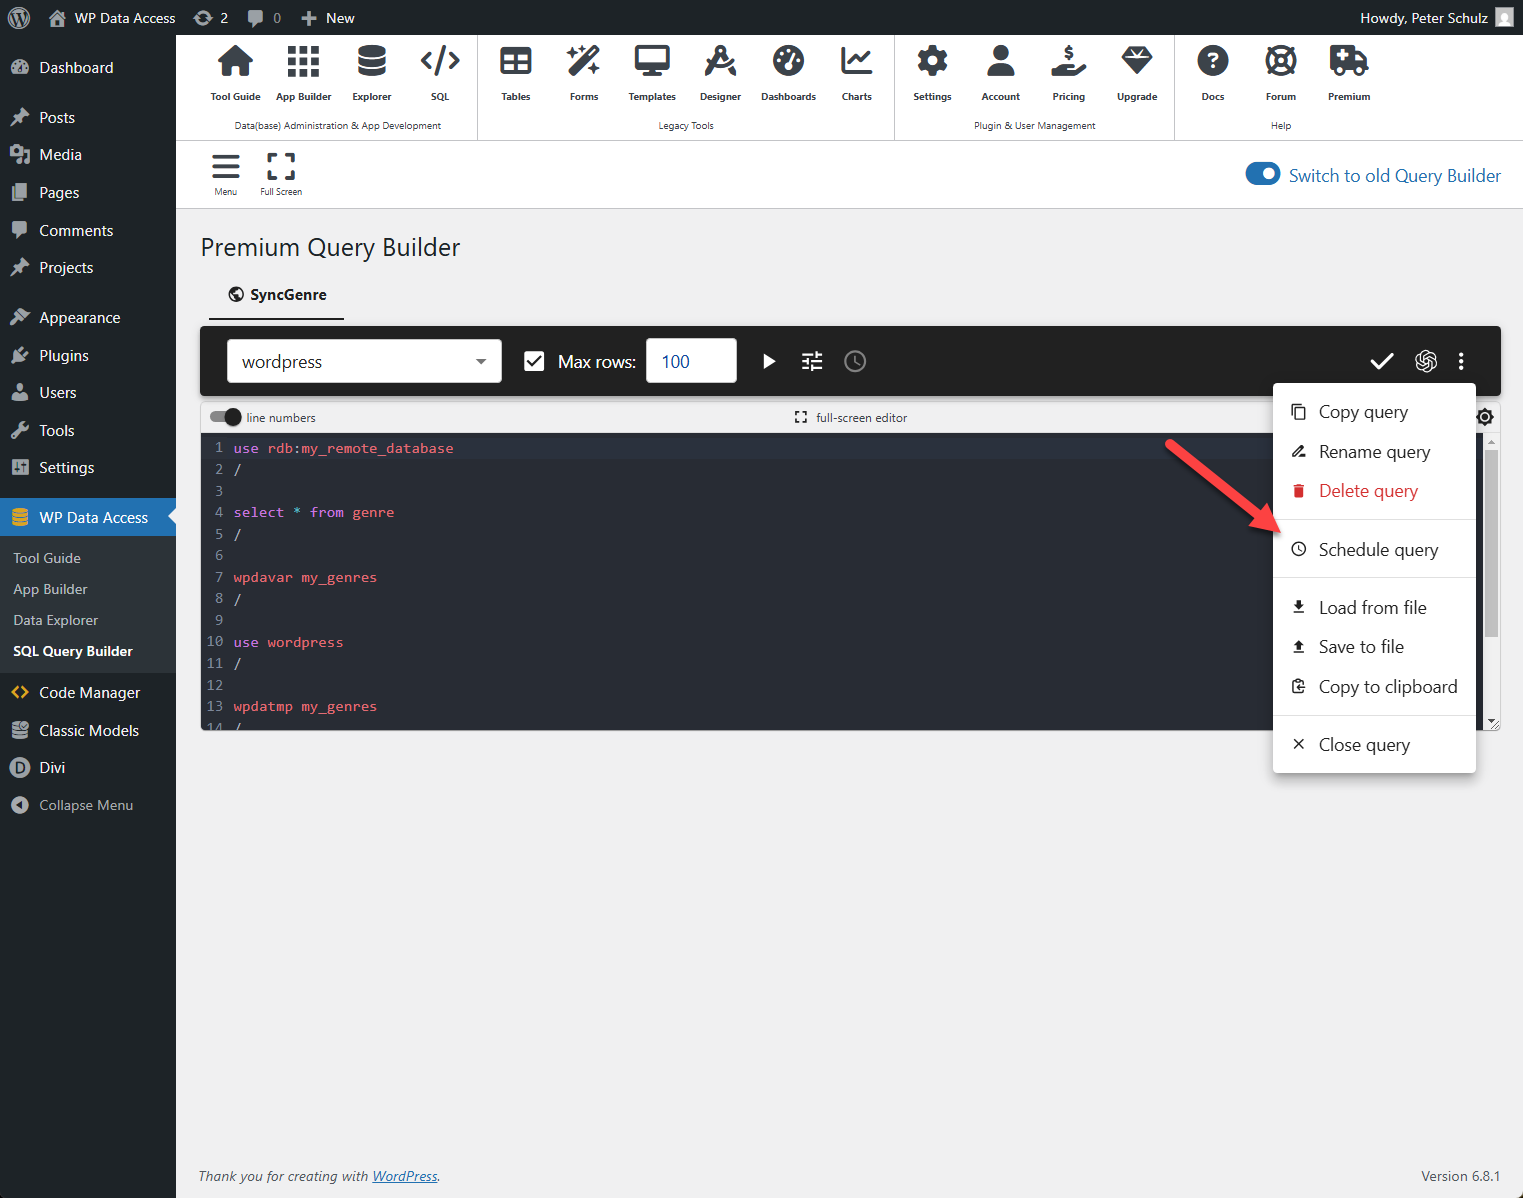Toggle the Max rows checkbox
The image size is (1523, 1198).
click(534, 361)
